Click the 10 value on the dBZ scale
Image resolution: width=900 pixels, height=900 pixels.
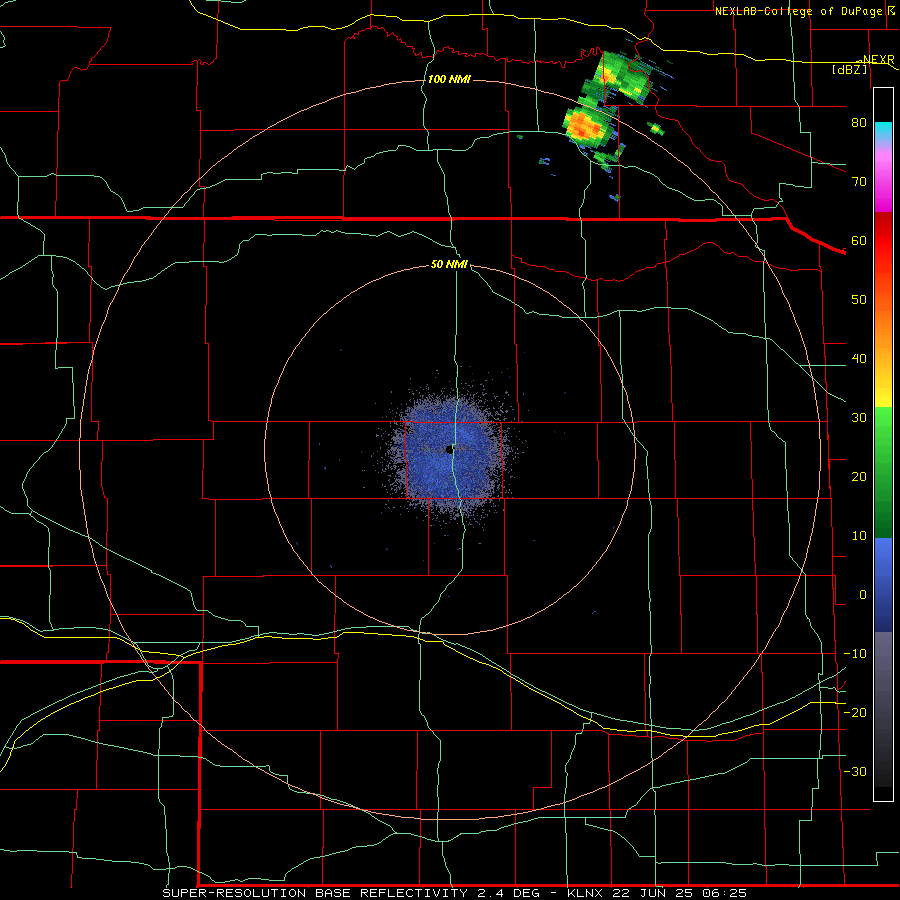[859, 536]
